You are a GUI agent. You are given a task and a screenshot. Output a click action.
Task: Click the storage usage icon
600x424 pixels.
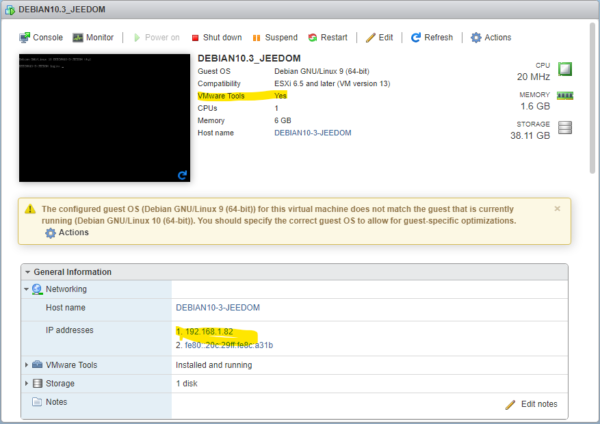pyautogui.click(x=565, y=127)
